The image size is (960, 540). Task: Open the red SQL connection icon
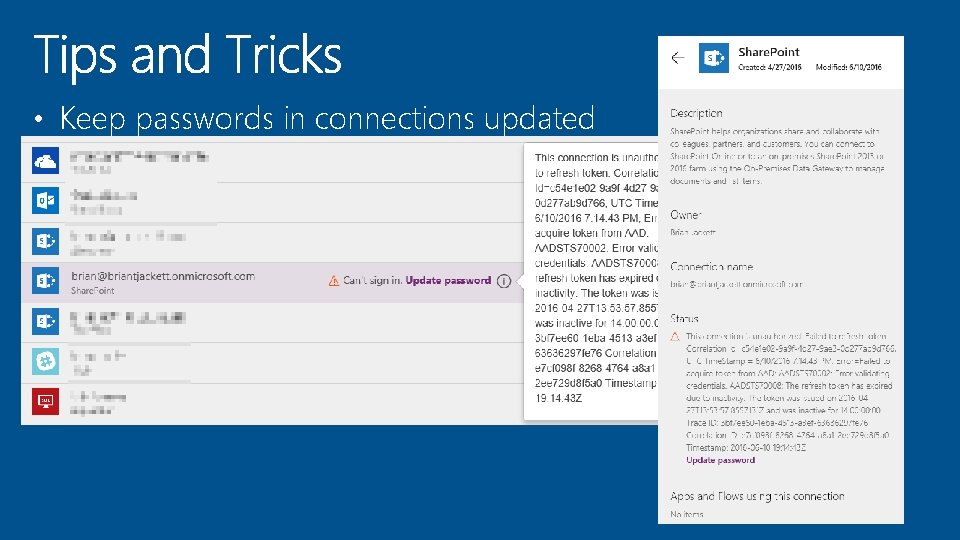tap(45, 402)
